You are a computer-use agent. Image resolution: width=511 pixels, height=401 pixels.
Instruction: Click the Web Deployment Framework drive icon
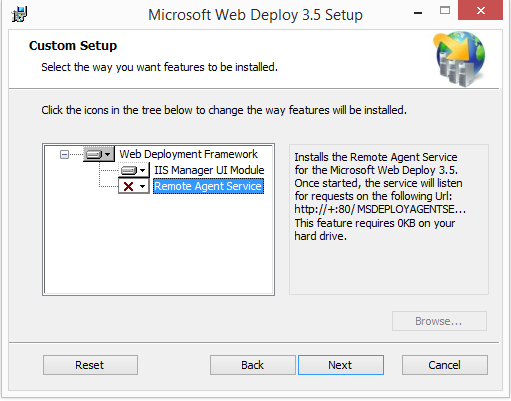point(94,154)
